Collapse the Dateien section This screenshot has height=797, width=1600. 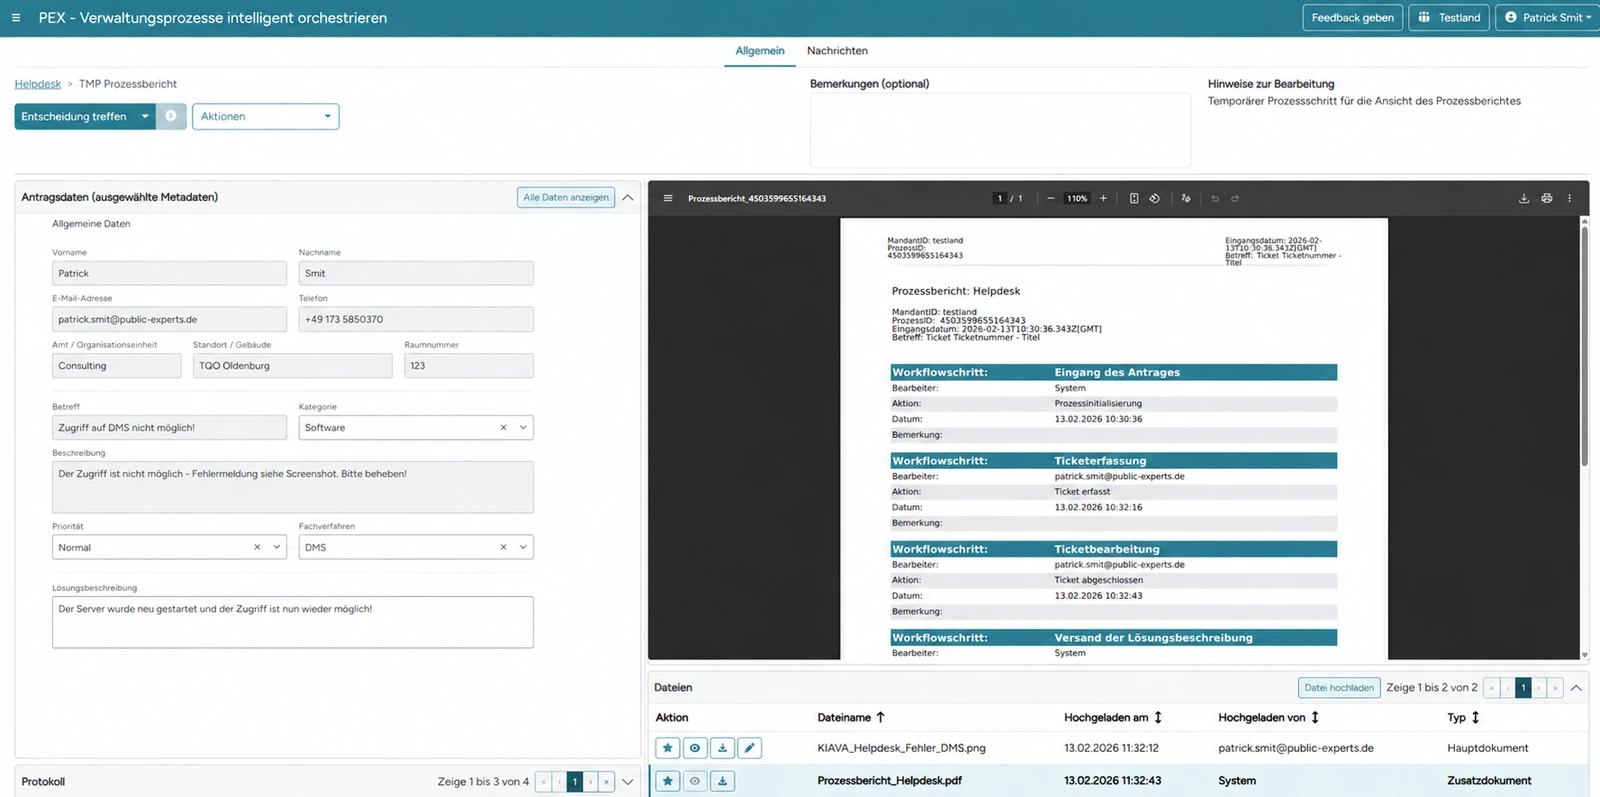pyautogui.click(x=1576, y=688)
